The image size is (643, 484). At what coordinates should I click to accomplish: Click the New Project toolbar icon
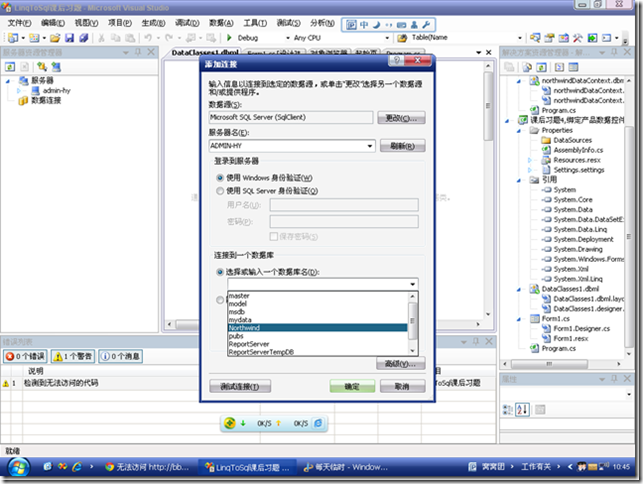coord(13,38)
